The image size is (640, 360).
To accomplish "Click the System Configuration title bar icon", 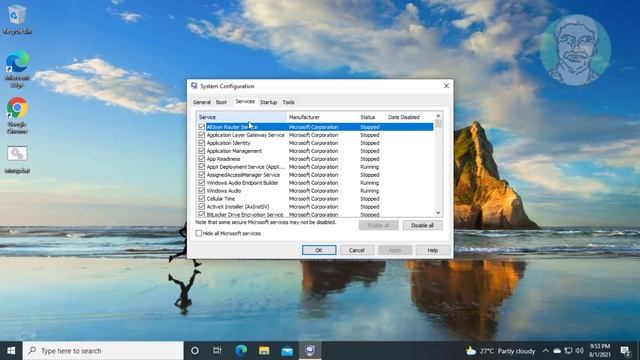I will click(x=194, y=86).
